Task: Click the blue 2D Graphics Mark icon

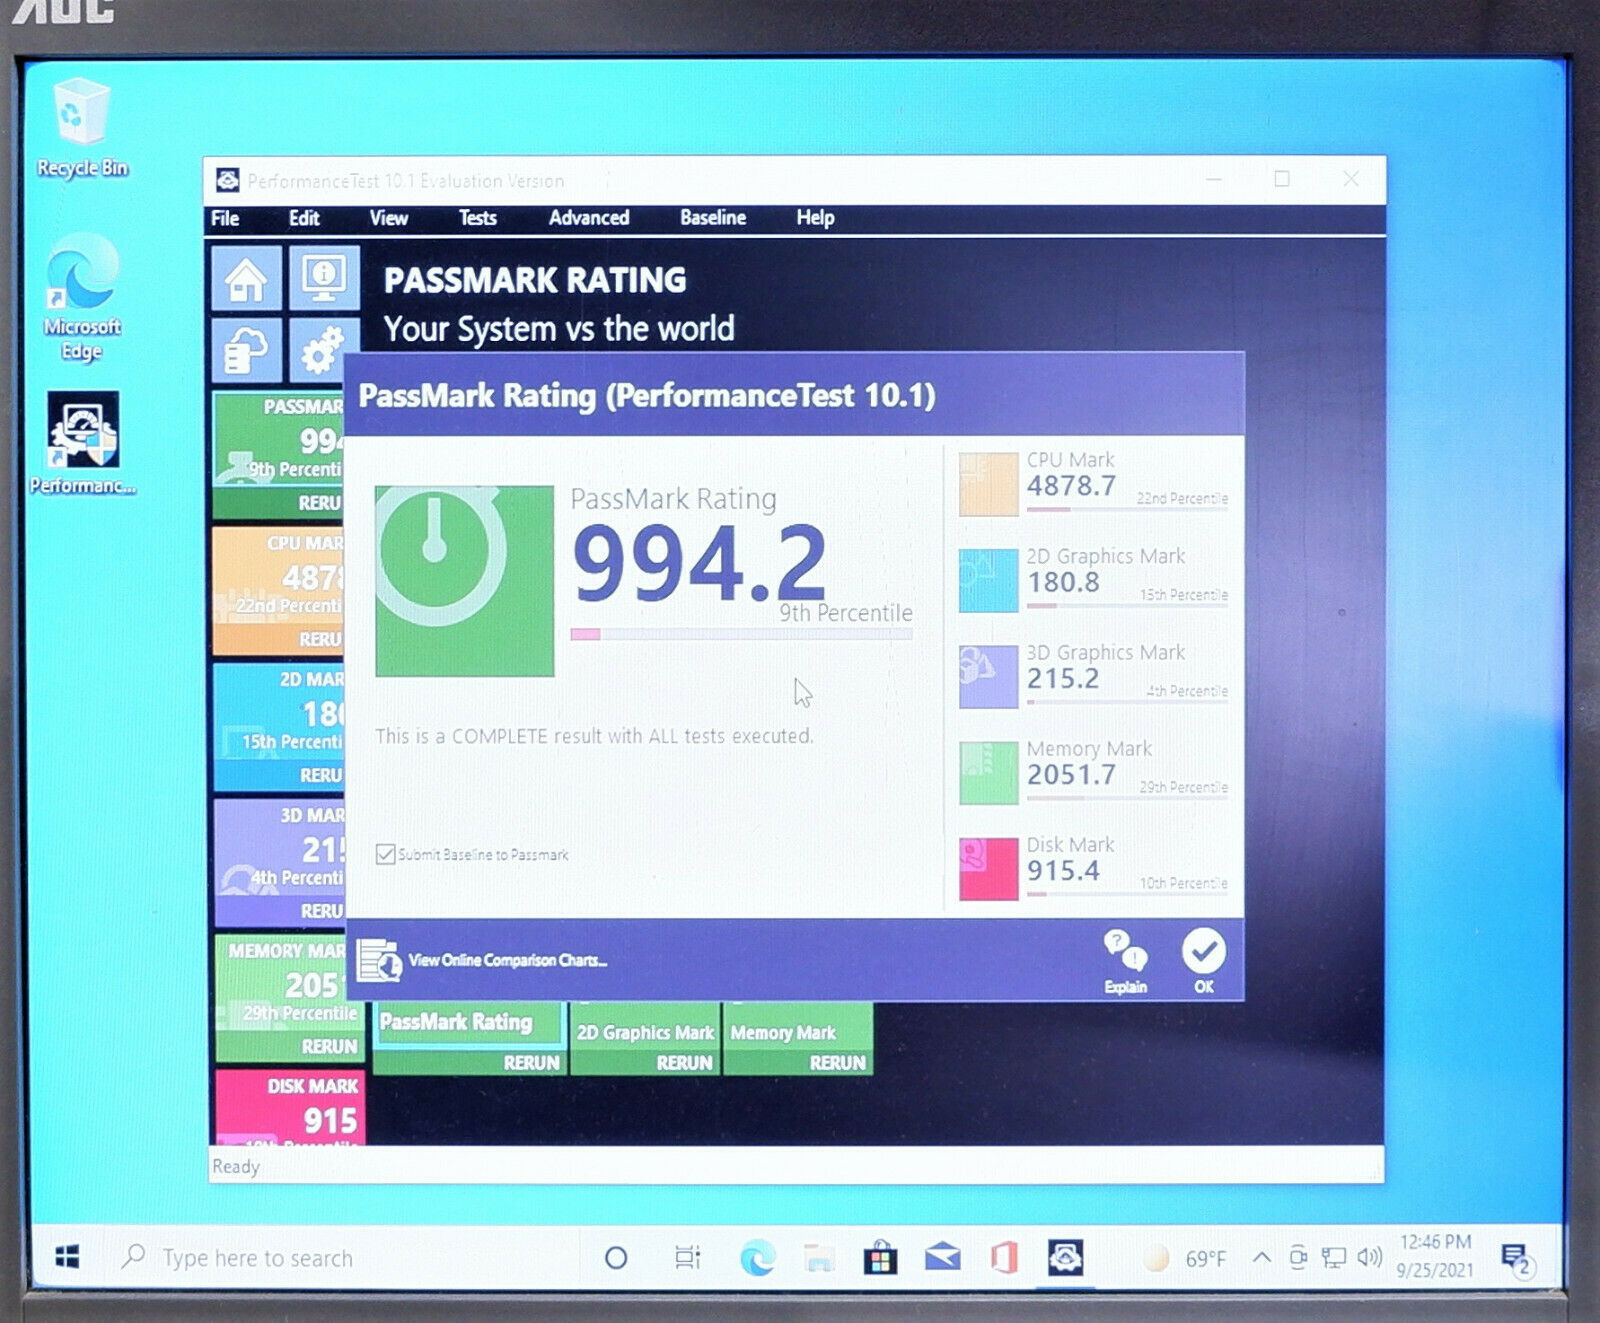Action: click(x=988, y=580)
